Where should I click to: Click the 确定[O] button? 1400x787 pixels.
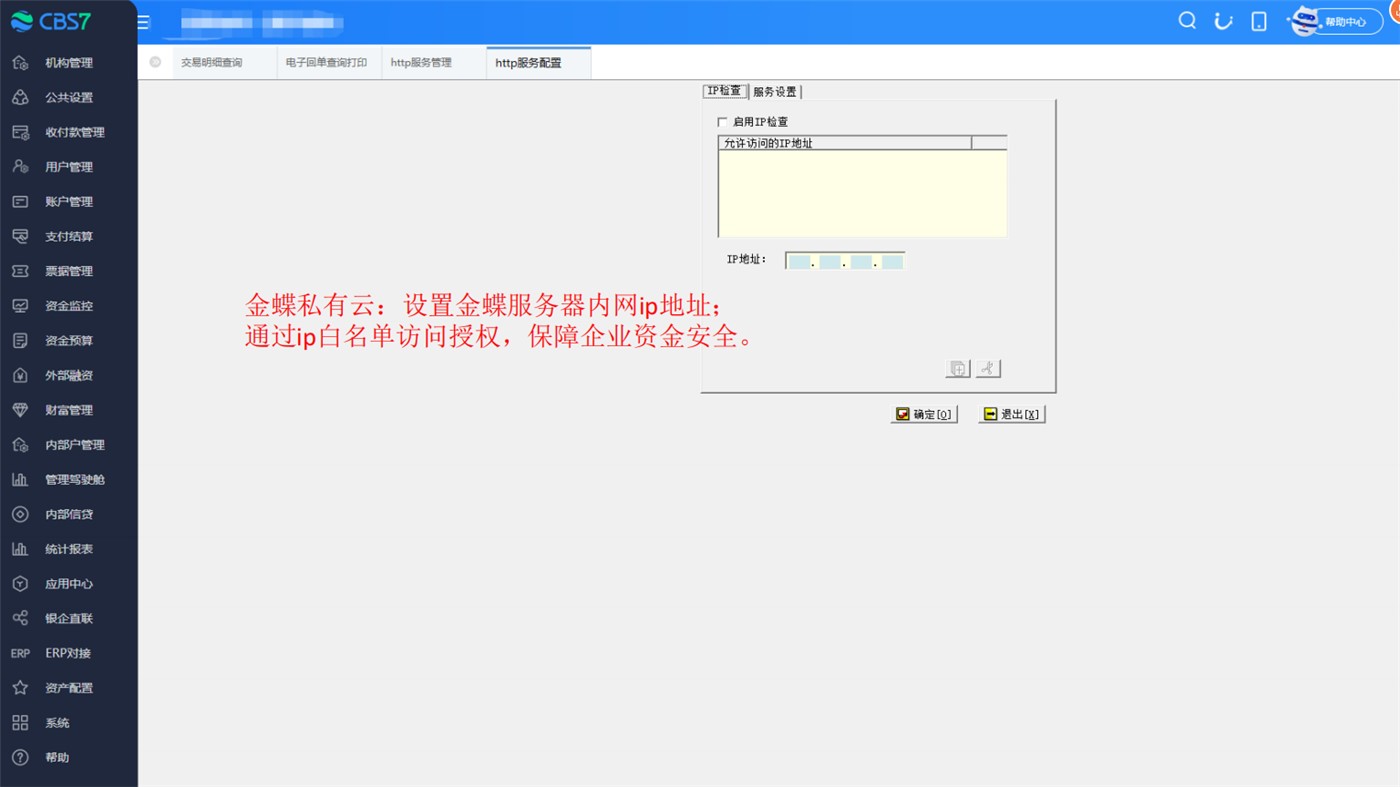(x=924, y=414)
